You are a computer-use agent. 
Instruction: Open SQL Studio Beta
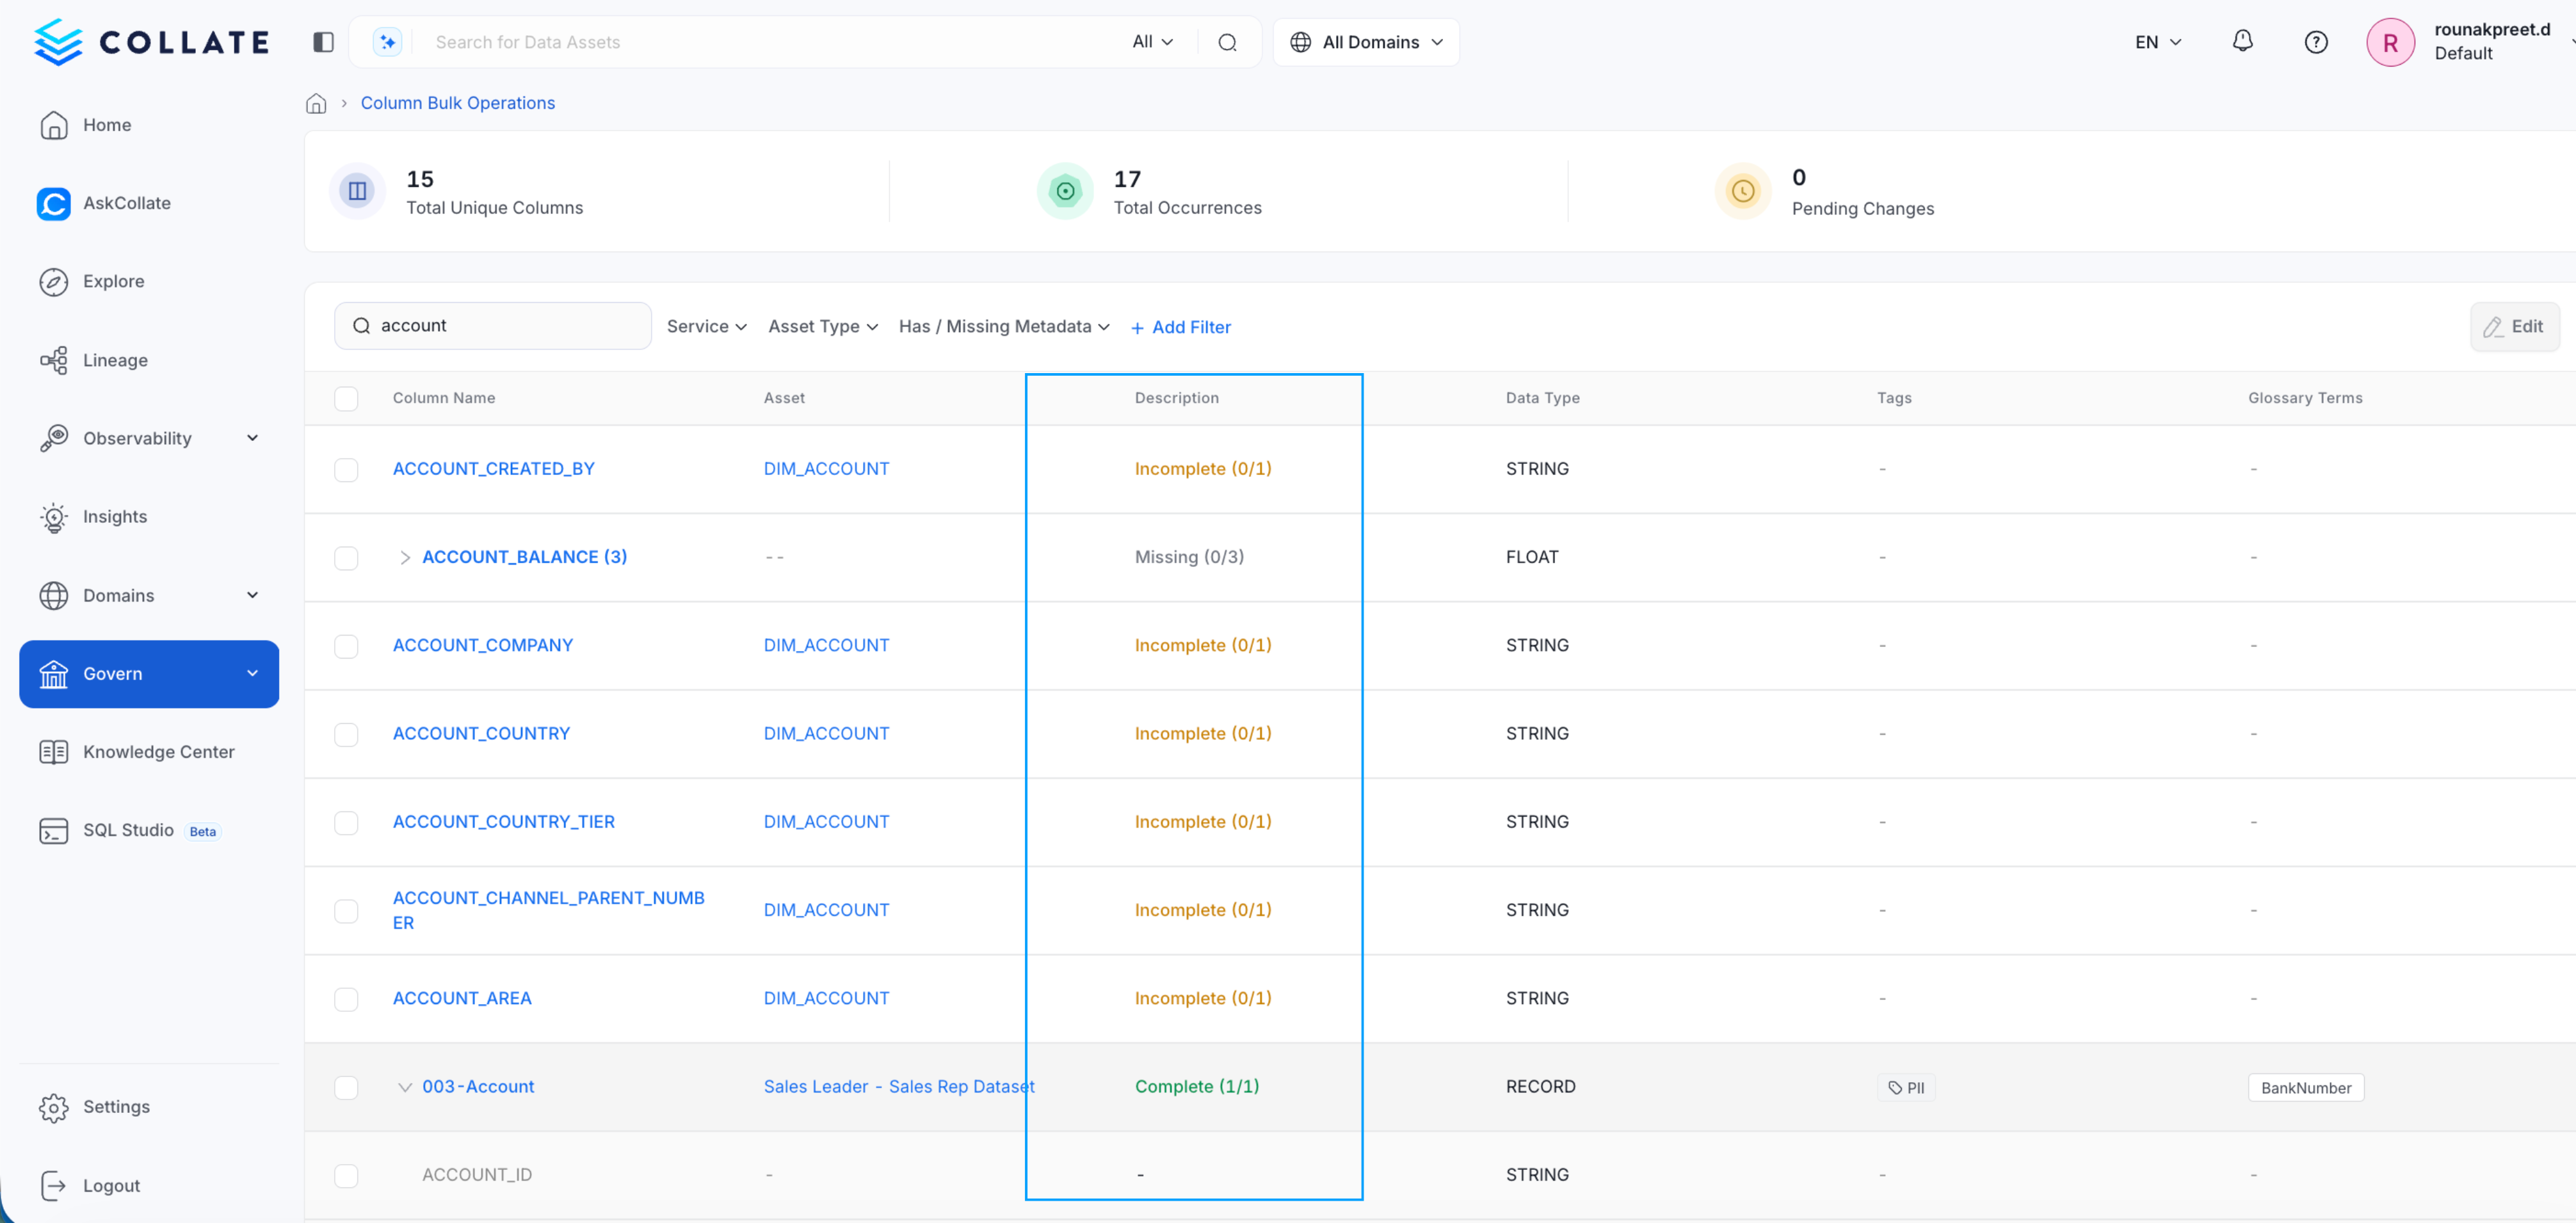point(130,830)
